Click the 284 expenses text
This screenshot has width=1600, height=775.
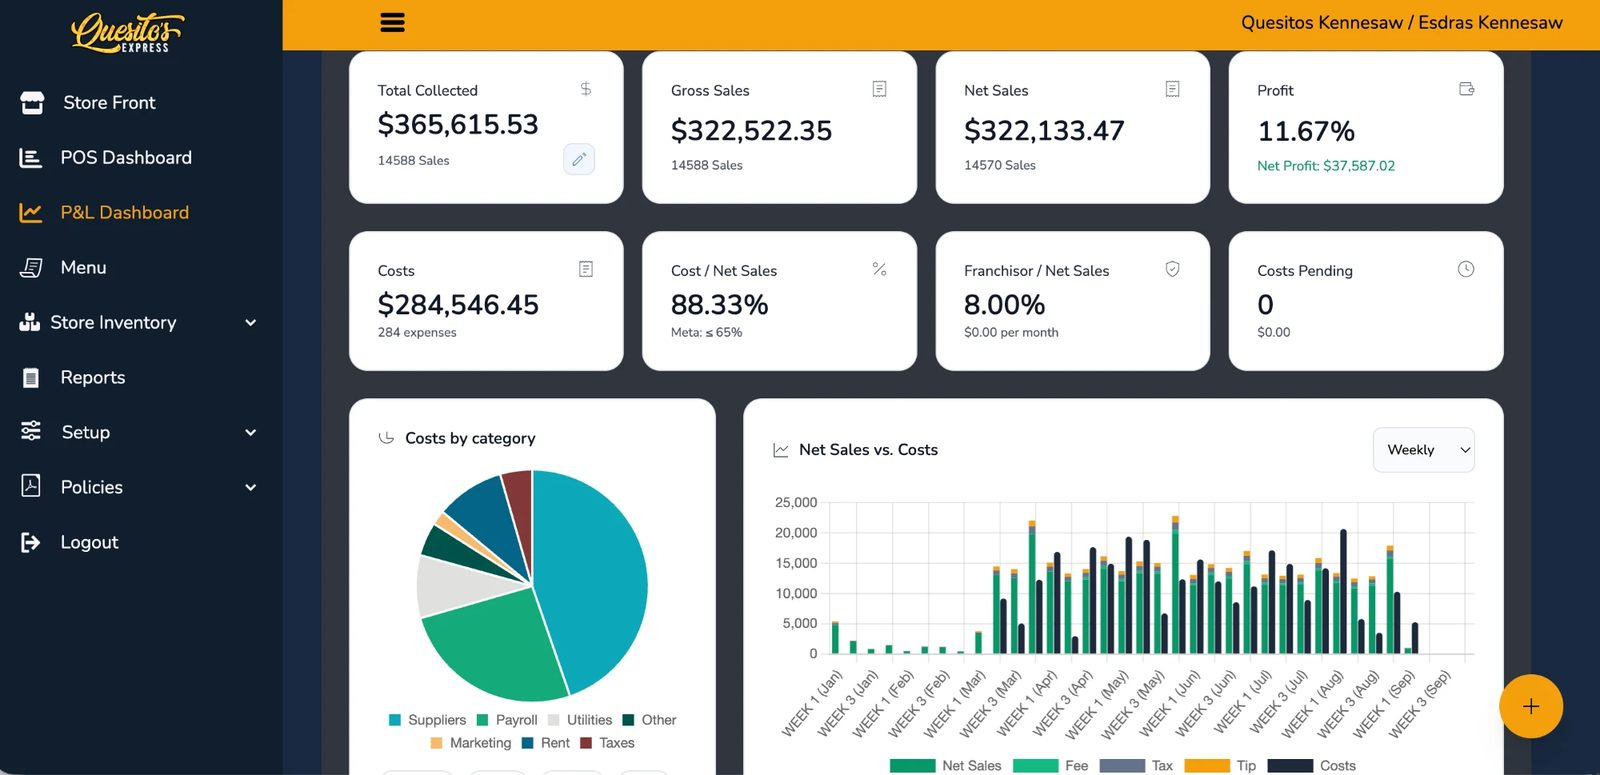(417, 332)
